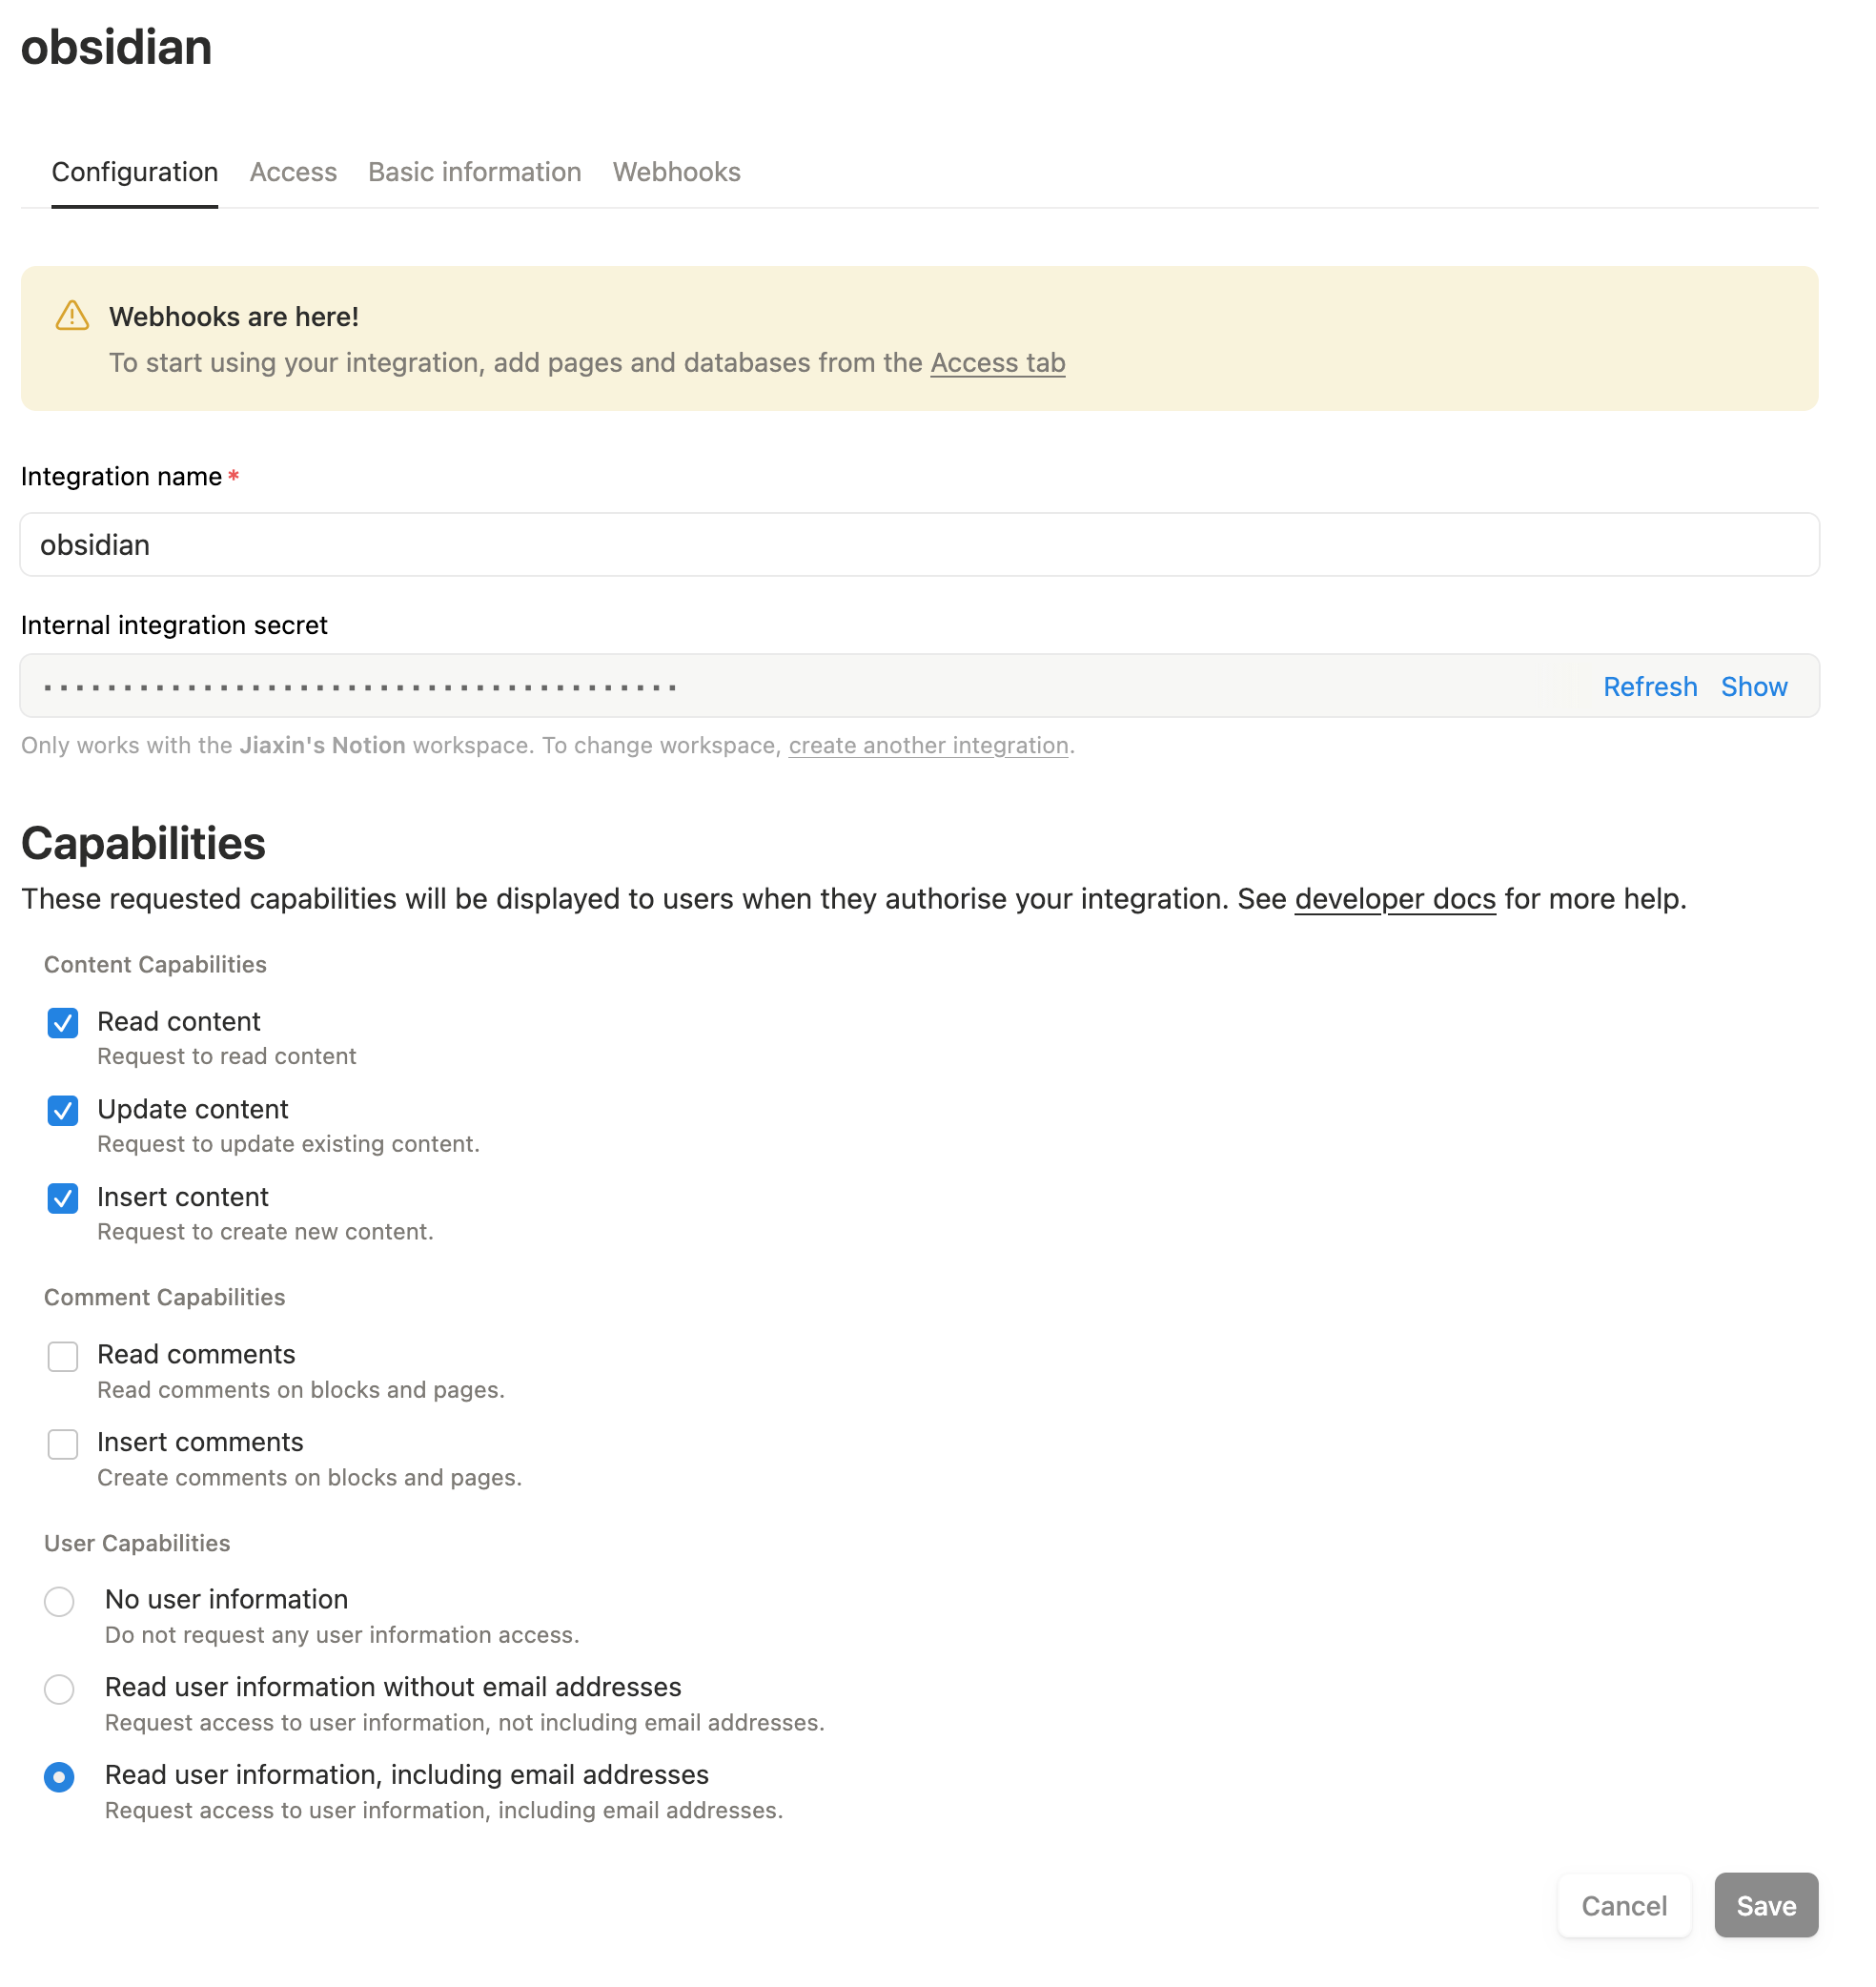Open the Access tab link in banner
This screenshot has width=1876, height=1987.
(x=996, y=363)
